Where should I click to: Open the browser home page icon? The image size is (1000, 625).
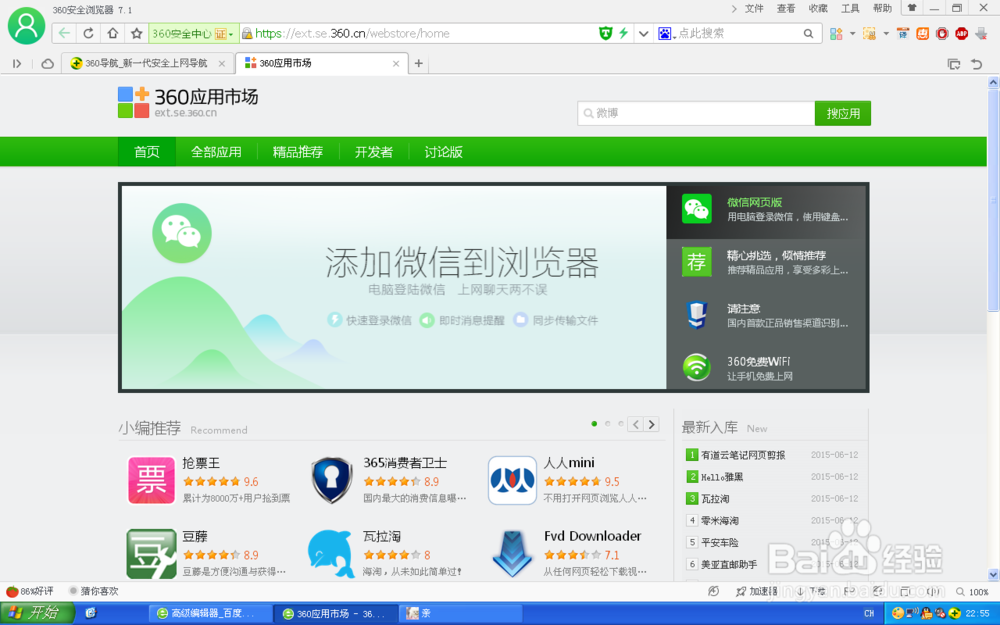tap(112, 34)
